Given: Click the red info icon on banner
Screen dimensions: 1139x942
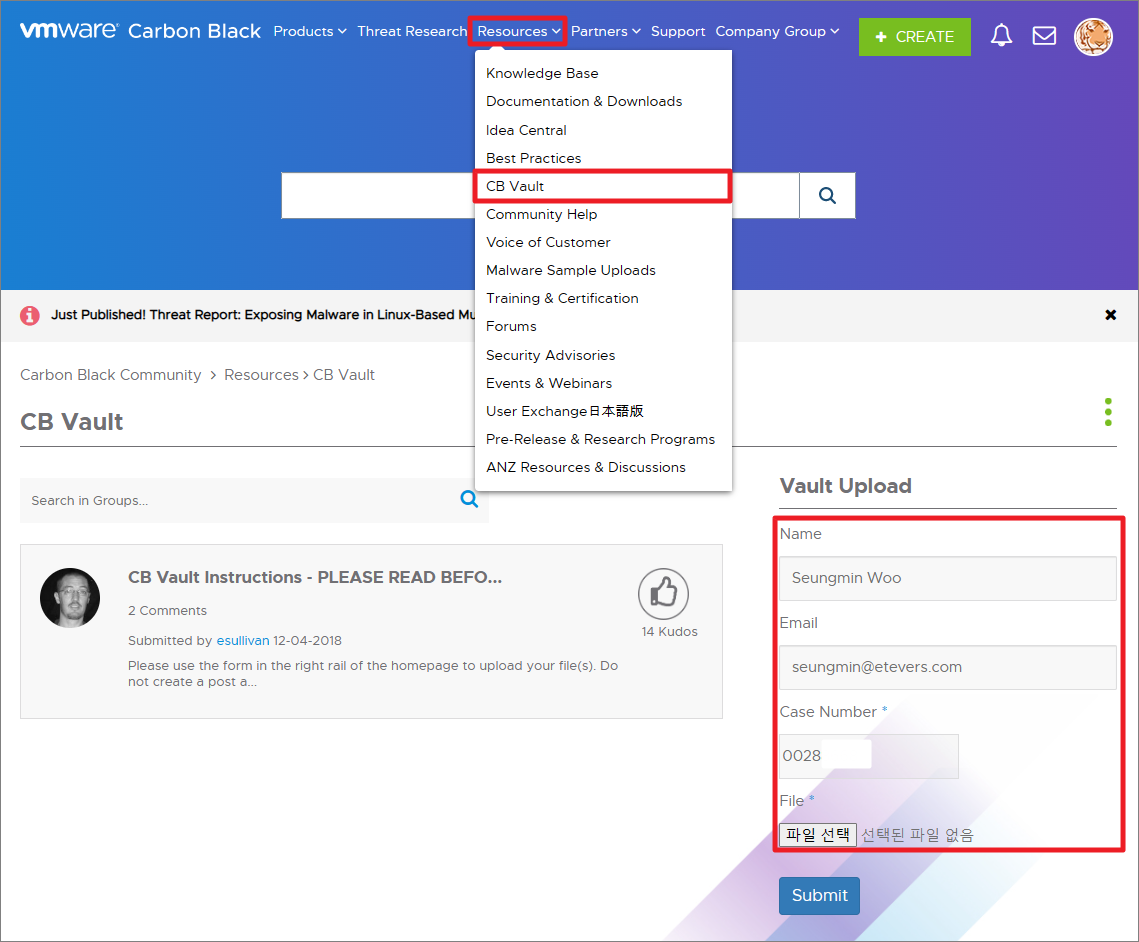Looking at the screenshot, I should point(30,315).
